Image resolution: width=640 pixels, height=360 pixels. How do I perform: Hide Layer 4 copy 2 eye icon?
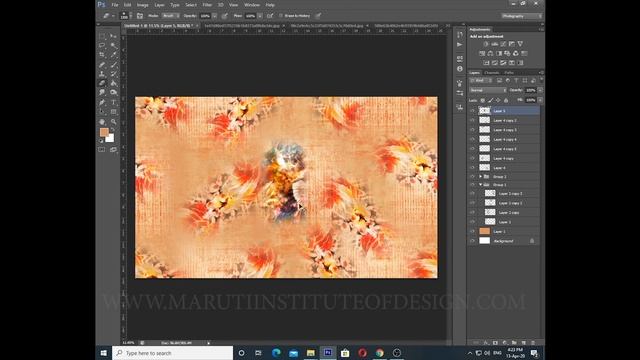(473, 120)
